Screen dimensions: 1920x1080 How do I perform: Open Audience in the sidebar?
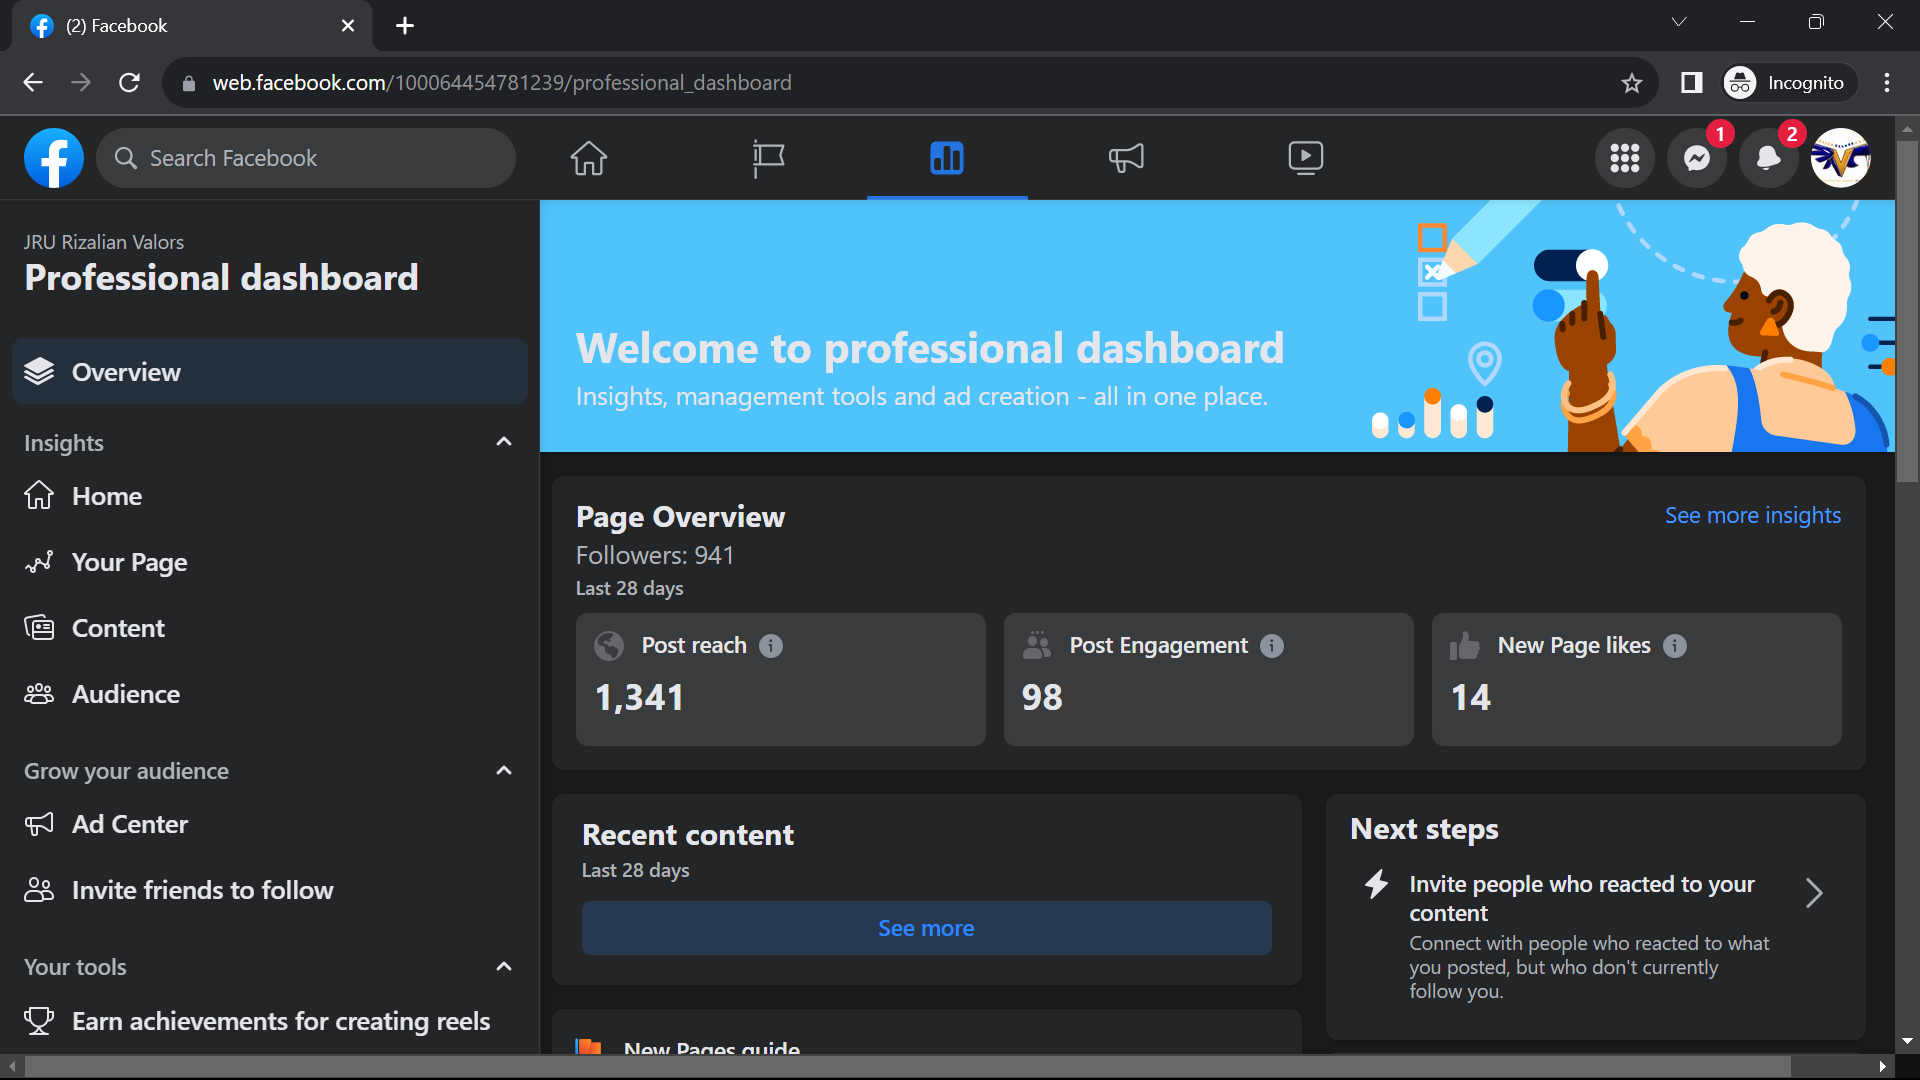point(270,694)
